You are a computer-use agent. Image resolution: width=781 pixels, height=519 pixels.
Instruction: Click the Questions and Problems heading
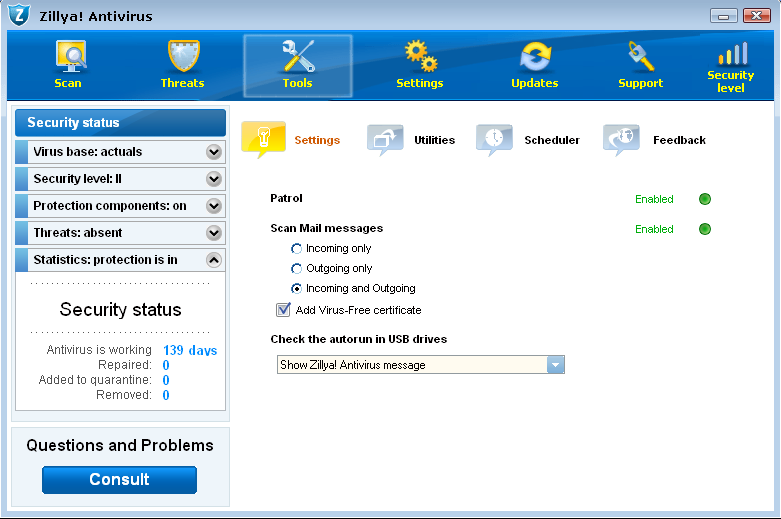click(x=120, y=445)
